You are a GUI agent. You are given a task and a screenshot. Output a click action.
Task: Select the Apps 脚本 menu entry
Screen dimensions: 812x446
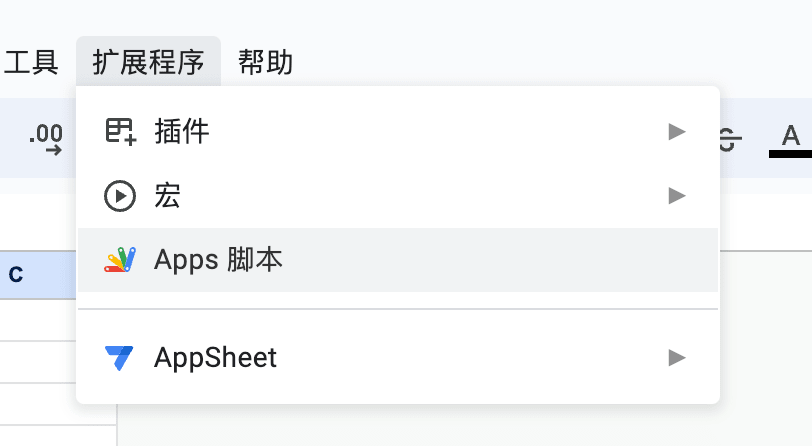click(398, 260)
